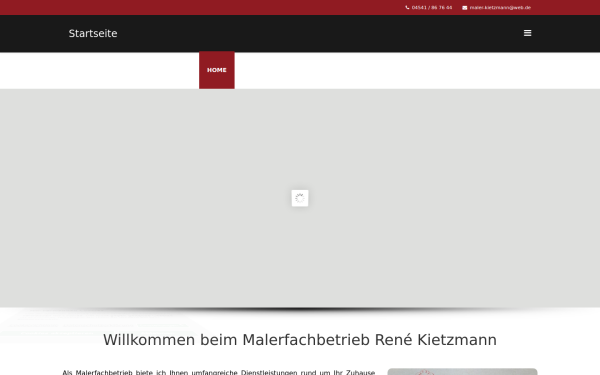
Task: Click the slider loading spinner
Action: coord(300,198)
